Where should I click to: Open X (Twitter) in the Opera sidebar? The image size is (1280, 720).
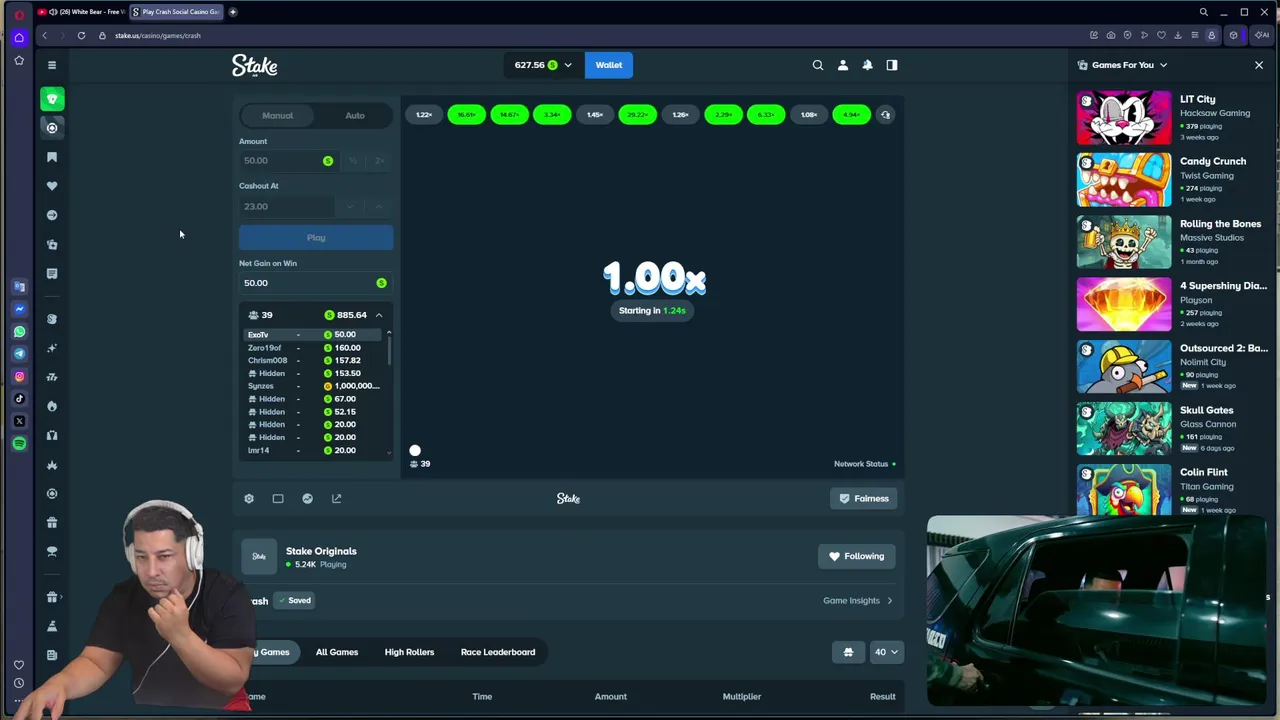[x=19, y=421]
